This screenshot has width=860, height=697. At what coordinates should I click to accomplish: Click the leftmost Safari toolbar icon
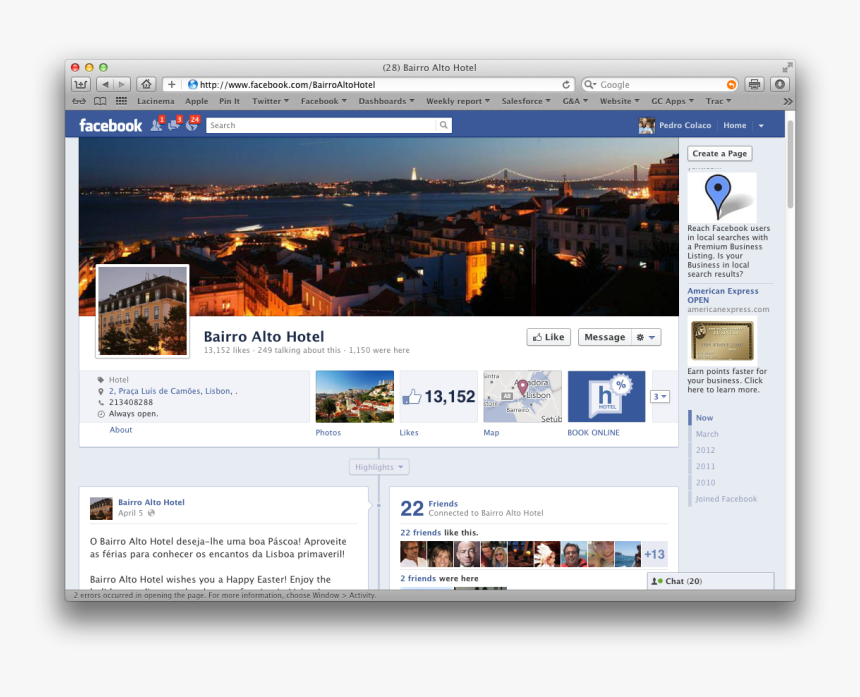(81, 84)
